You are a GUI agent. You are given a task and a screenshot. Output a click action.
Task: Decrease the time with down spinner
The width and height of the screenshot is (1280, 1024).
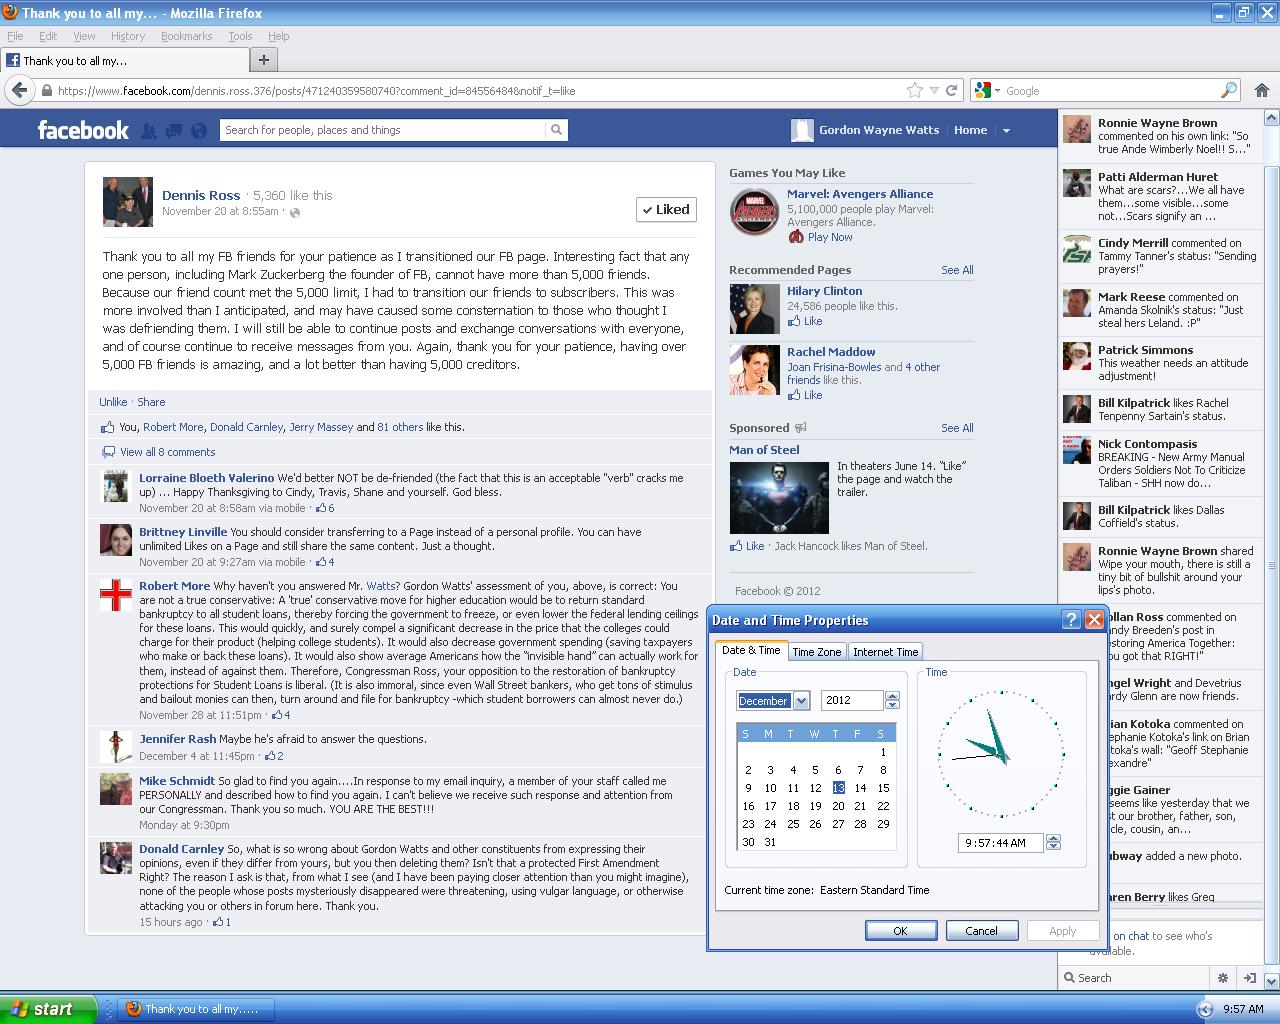coord(1053,847)
